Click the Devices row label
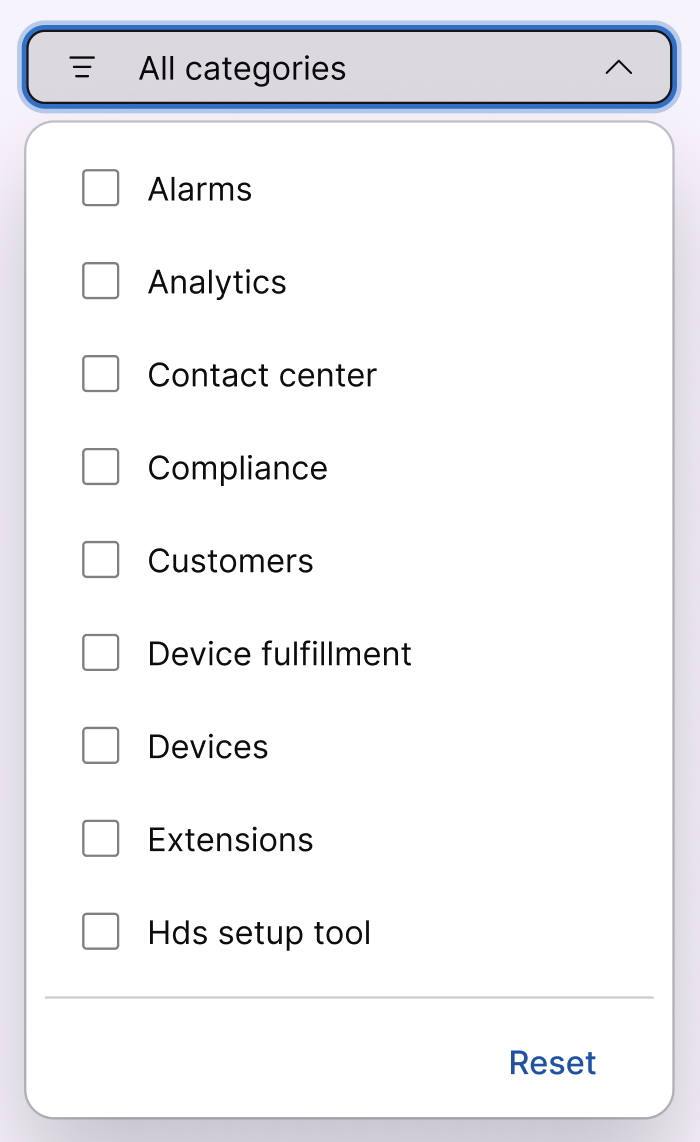Viewport: 700px width, 1142px height. (208, 746)
